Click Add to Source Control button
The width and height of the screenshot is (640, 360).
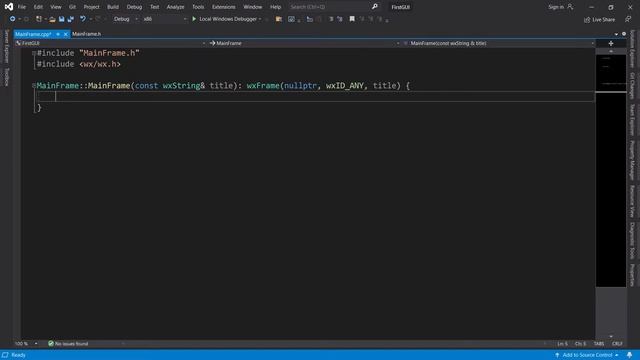pyautogui.click(x=587, y=355)
